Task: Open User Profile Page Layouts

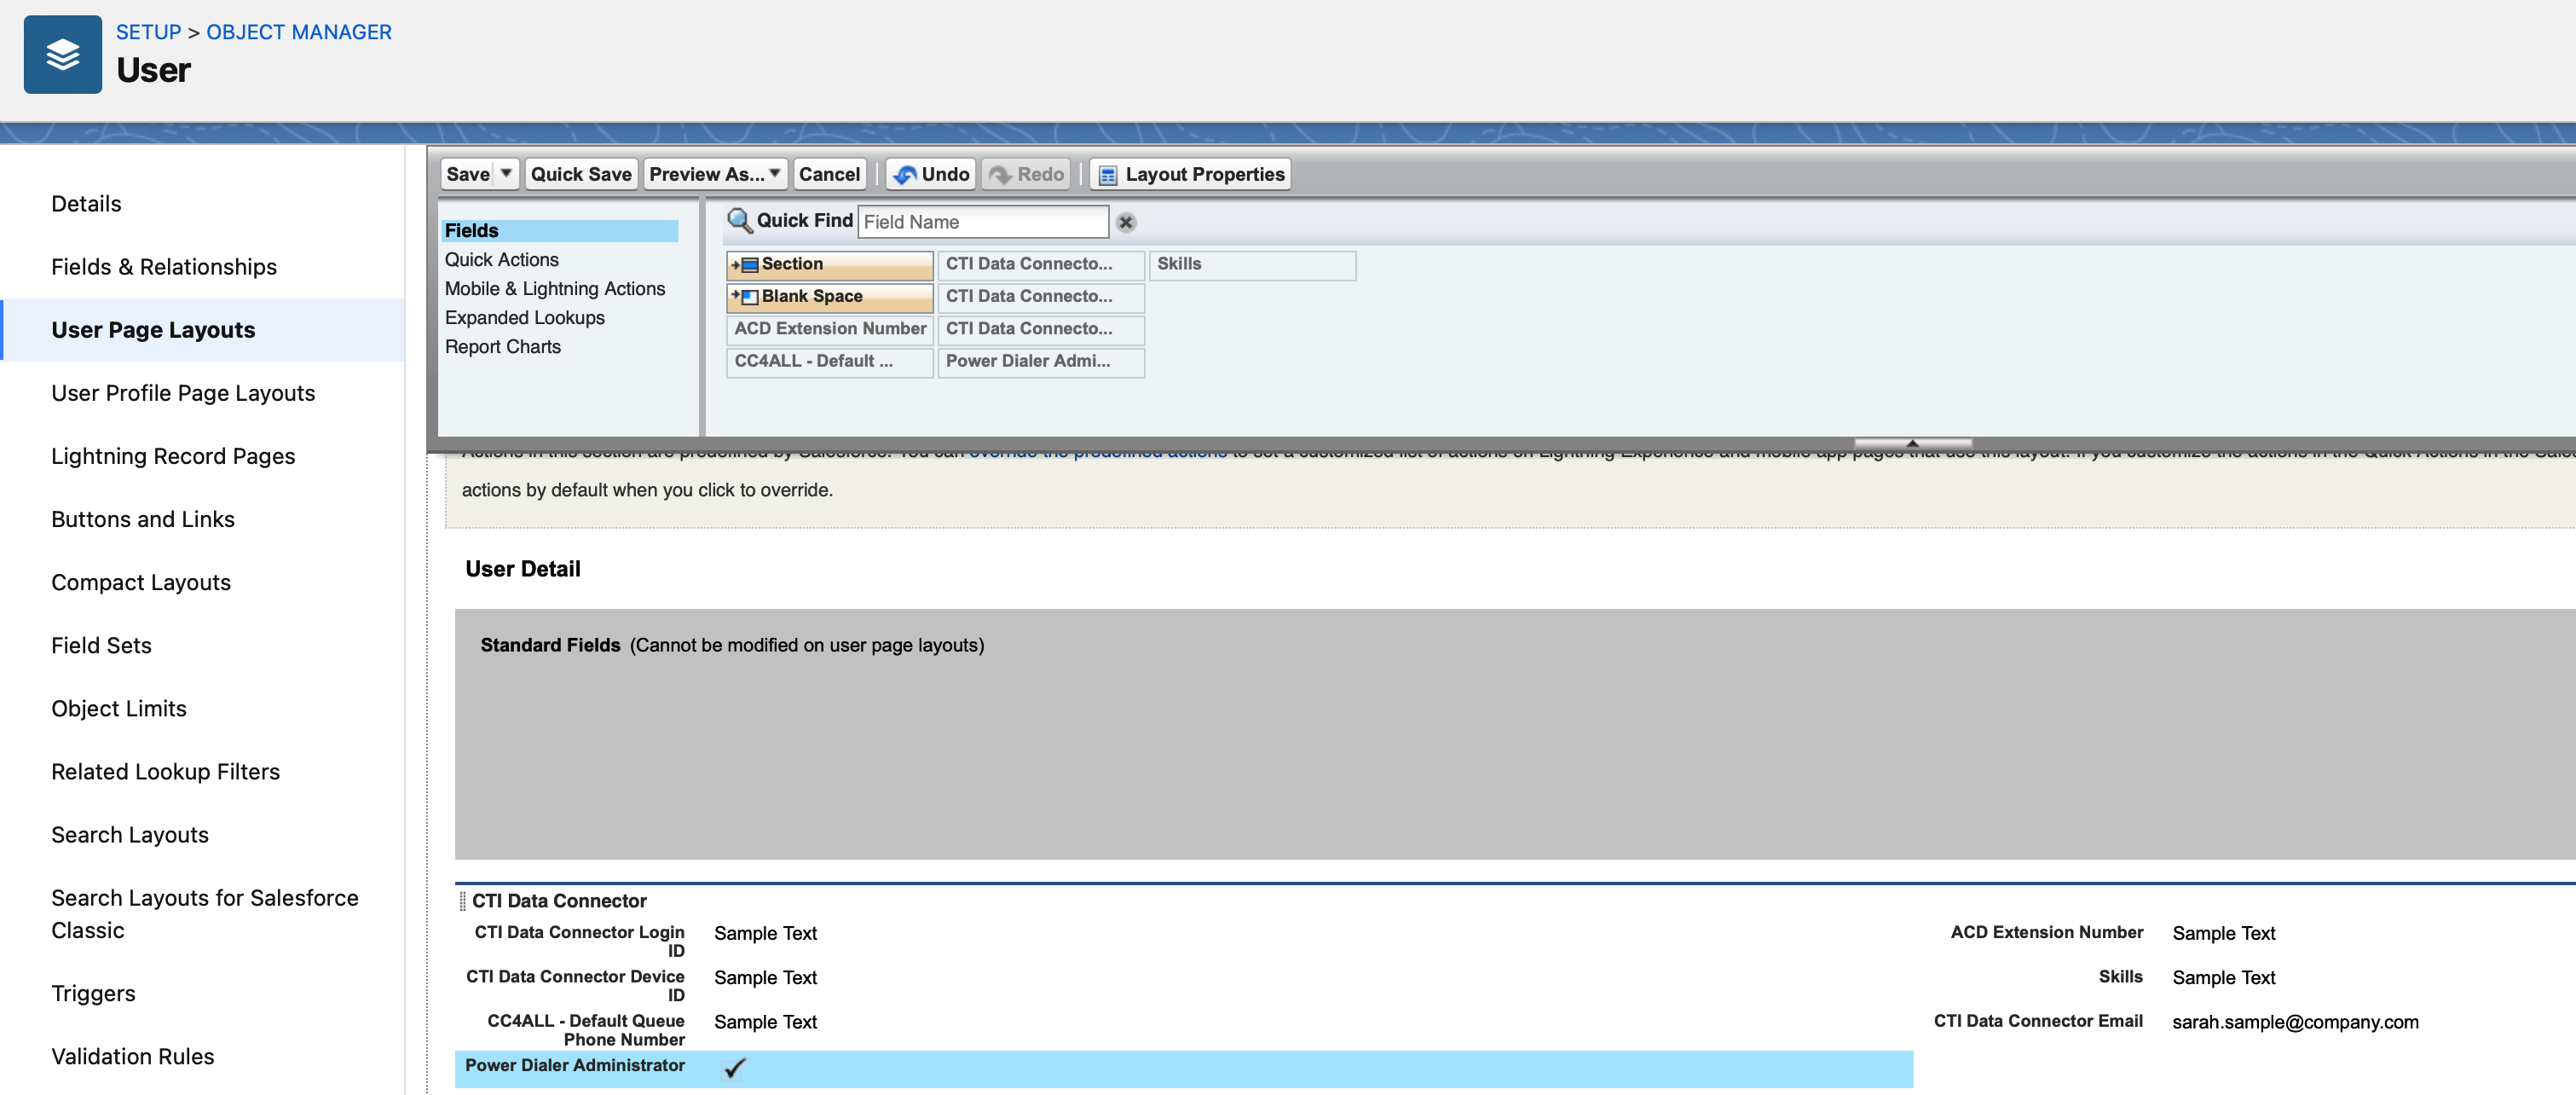Action: tap(183, 393)
